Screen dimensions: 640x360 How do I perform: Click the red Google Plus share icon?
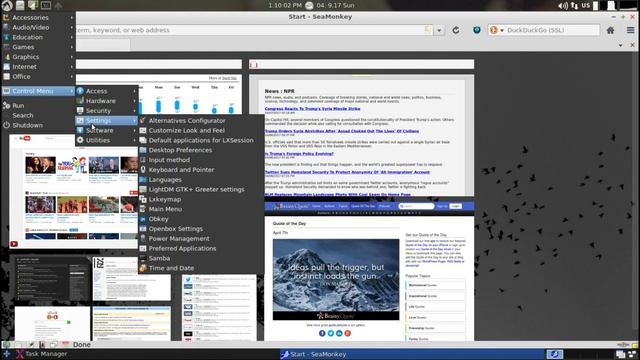(348, 333)
